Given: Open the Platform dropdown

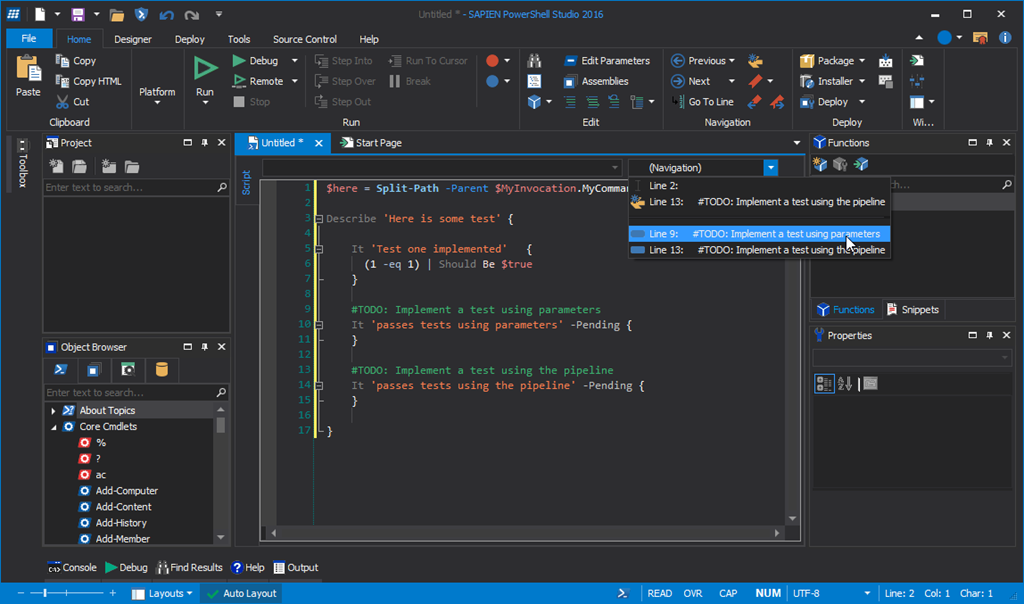Looking at the screenshot, I should coord(157,95).
